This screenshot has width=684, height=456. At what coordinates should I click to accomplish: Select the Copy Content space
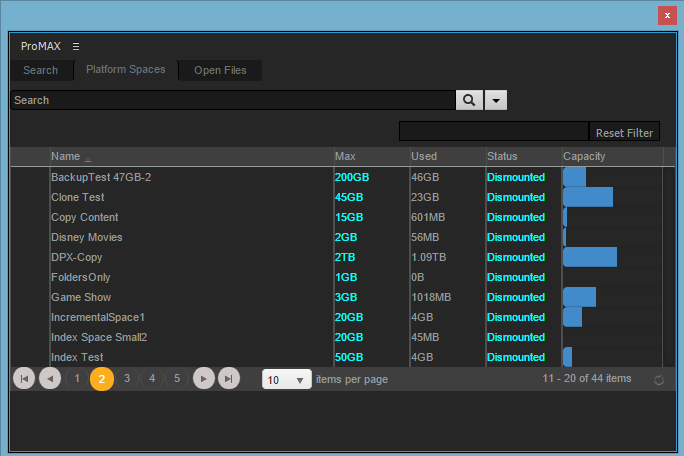(85, 217)
